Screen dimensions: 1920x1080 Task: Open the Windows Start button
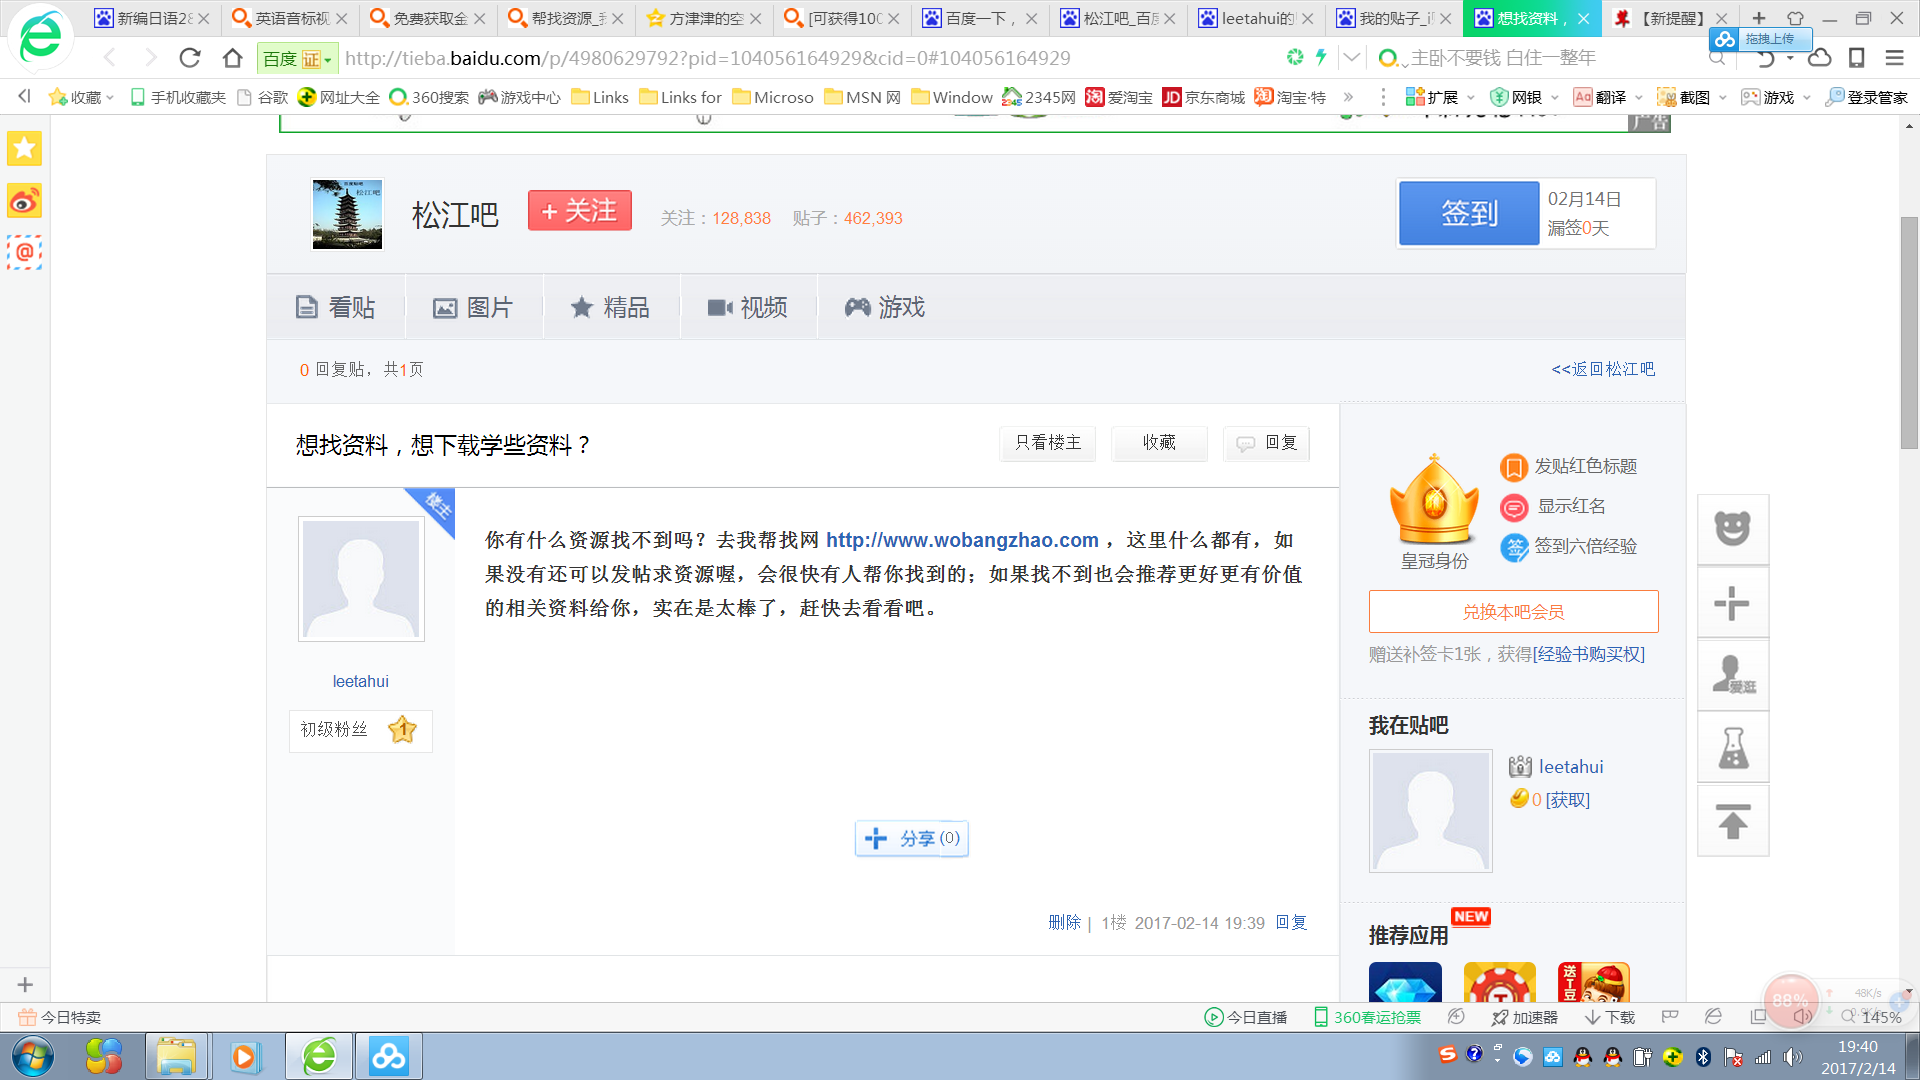[x=33, y=1056]
